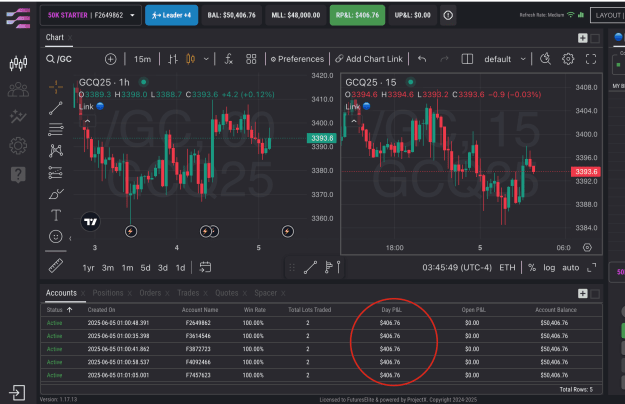Expand the chart type dropdown arrow
This screenshot has height=404, width=625.
click(206, 59)
